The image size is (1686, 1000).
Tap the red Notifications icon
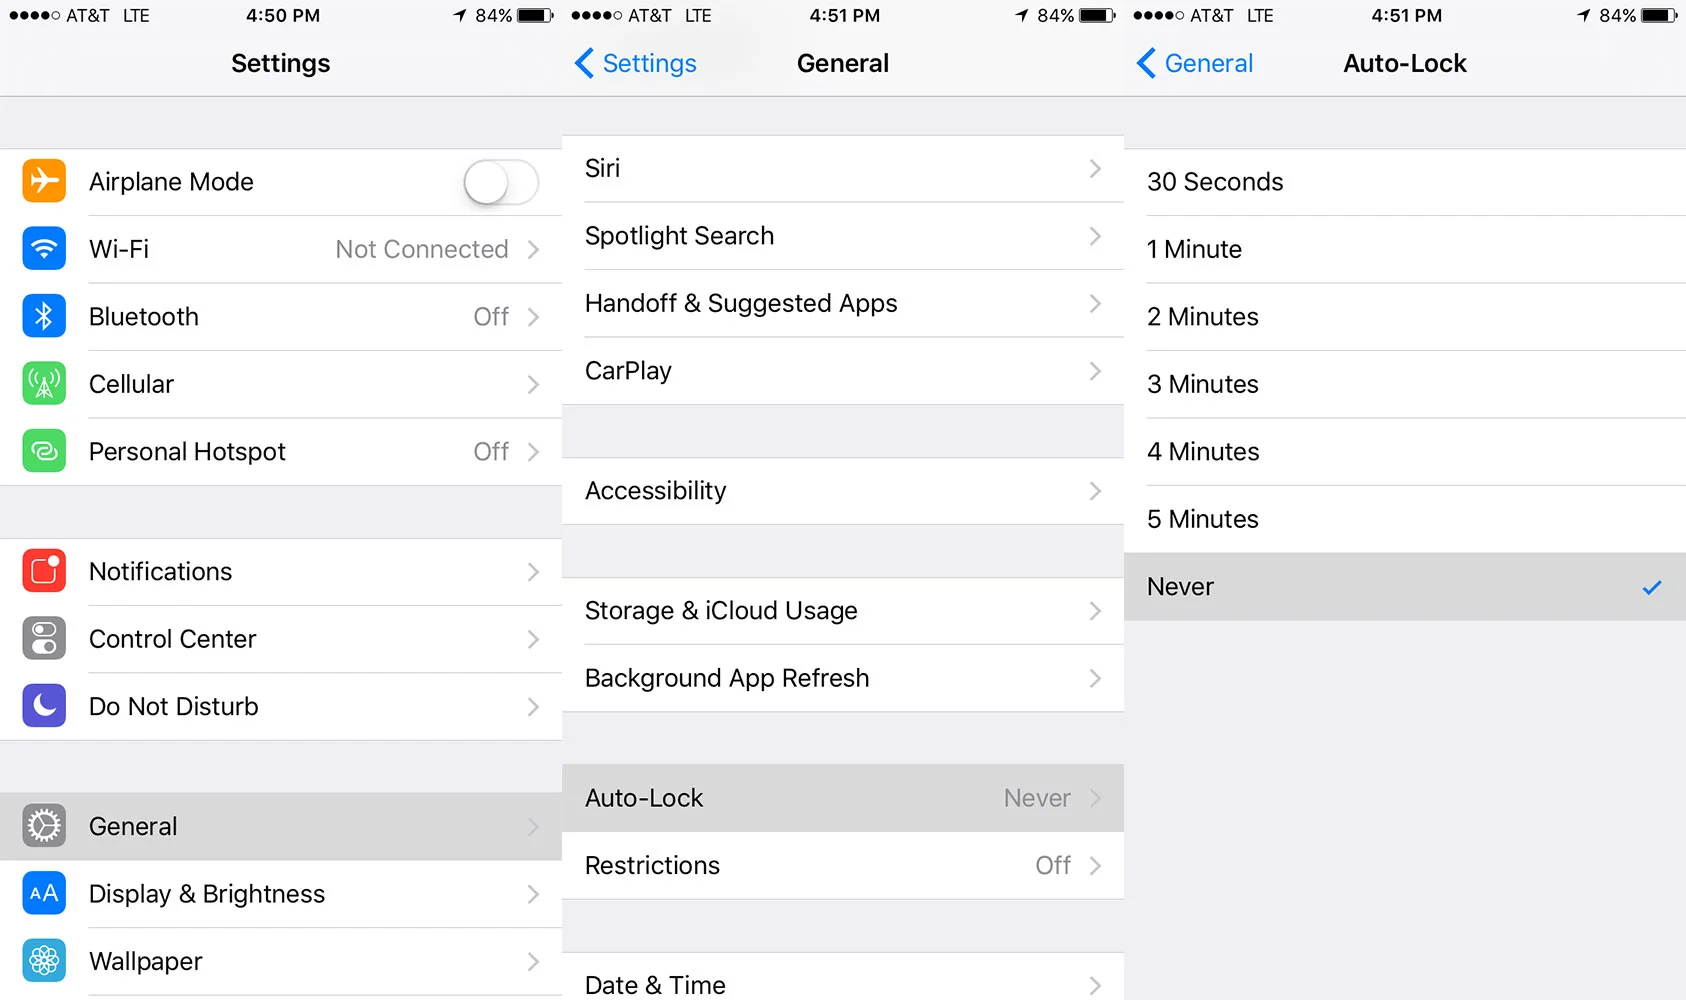pos(44,571)
